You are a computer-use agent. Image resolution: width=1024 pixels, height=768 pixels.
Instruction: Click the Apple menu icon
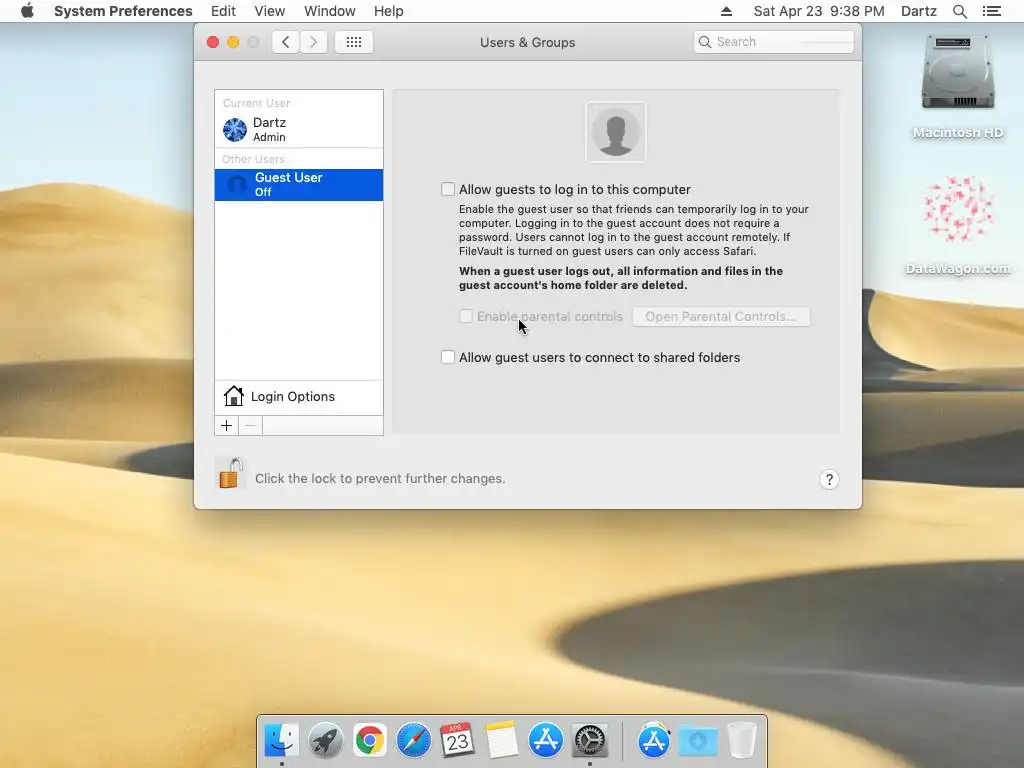coord(27,11)
